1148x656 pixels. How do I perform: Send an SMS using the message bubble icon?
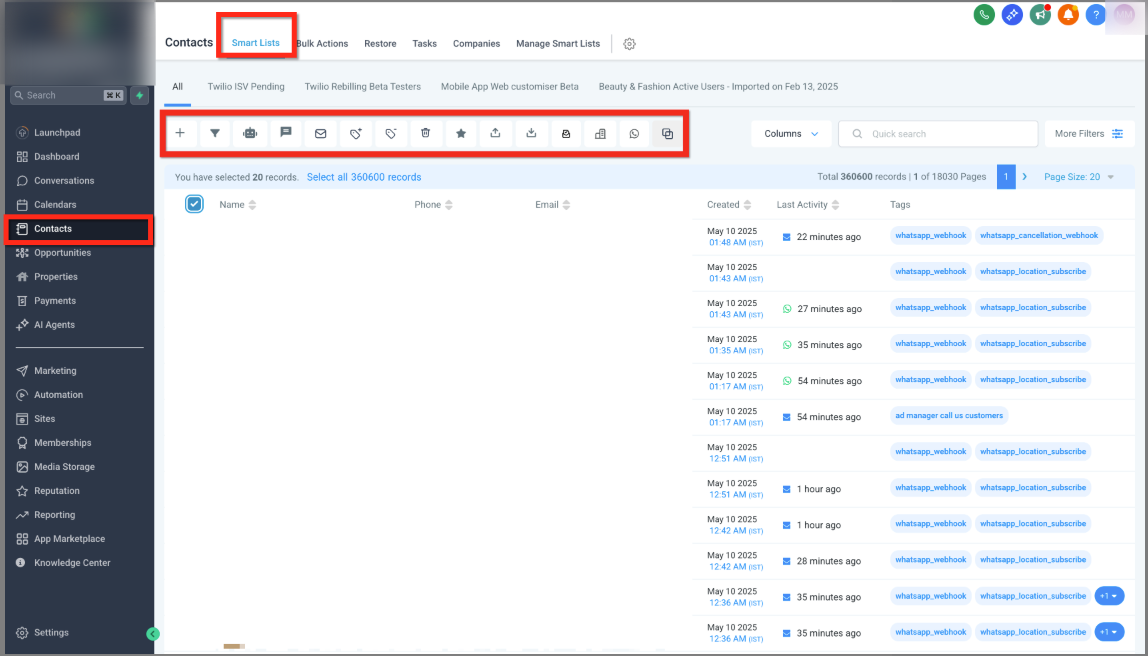pyautogui.click(x=285, y=133)
